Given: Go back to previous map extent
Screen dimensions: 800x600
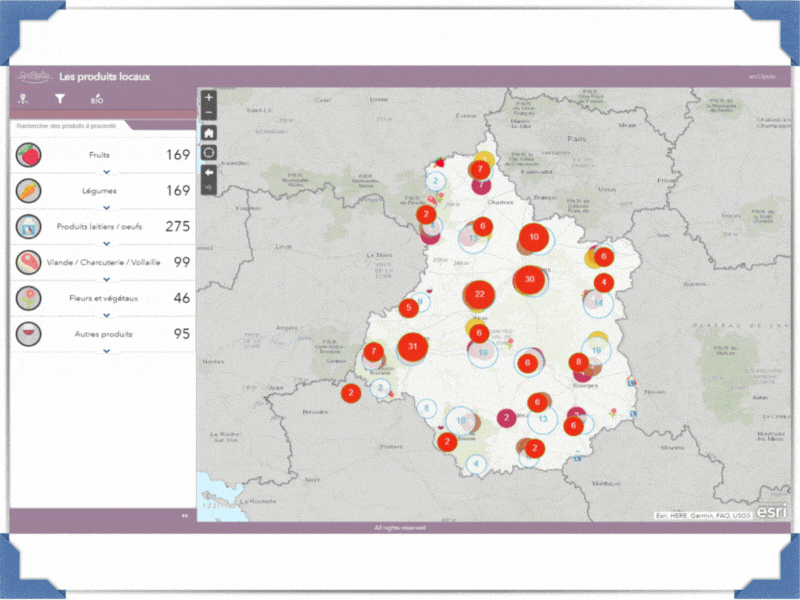Looking at the screenshot, I should click(x=209, y=172).
